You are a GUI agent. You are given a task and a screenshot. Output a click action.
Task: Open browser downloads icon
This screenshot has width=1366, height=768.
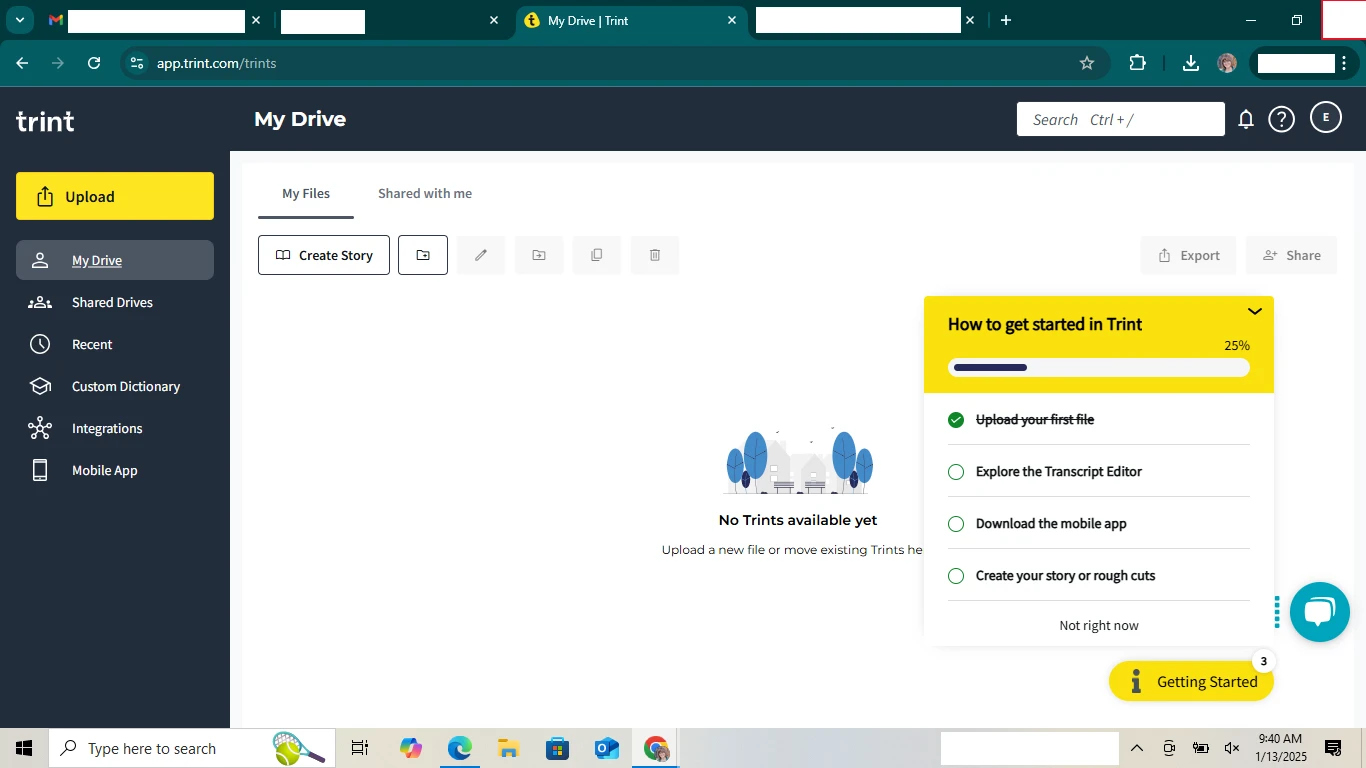click(1190, 63)
